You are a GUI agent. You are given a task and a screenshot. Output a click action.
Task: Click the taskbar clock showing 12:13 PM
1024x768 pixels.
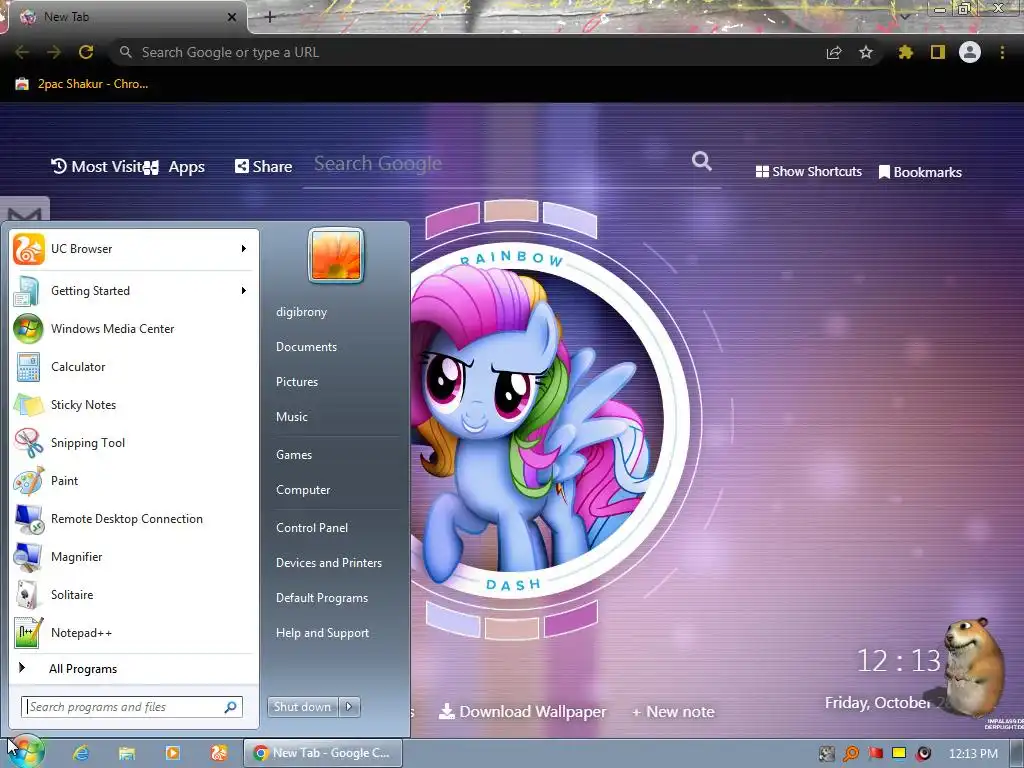[x=973, y=754]
